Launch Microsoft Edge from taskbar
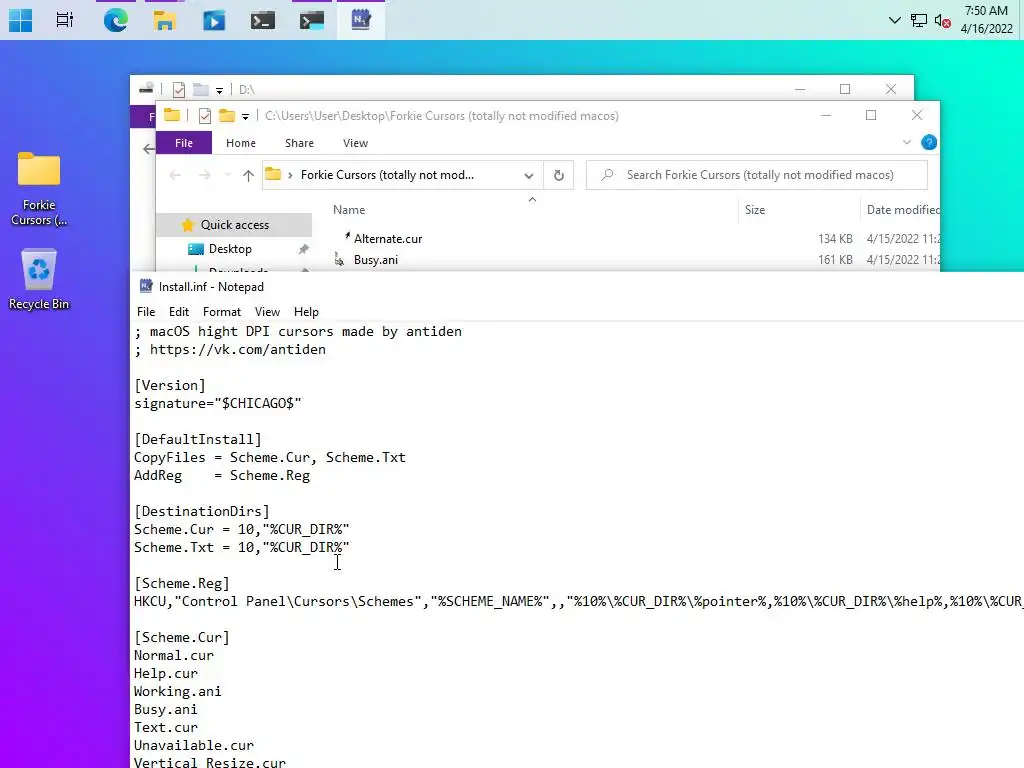This screenshot has width=1024, height=768. (116, 20)
